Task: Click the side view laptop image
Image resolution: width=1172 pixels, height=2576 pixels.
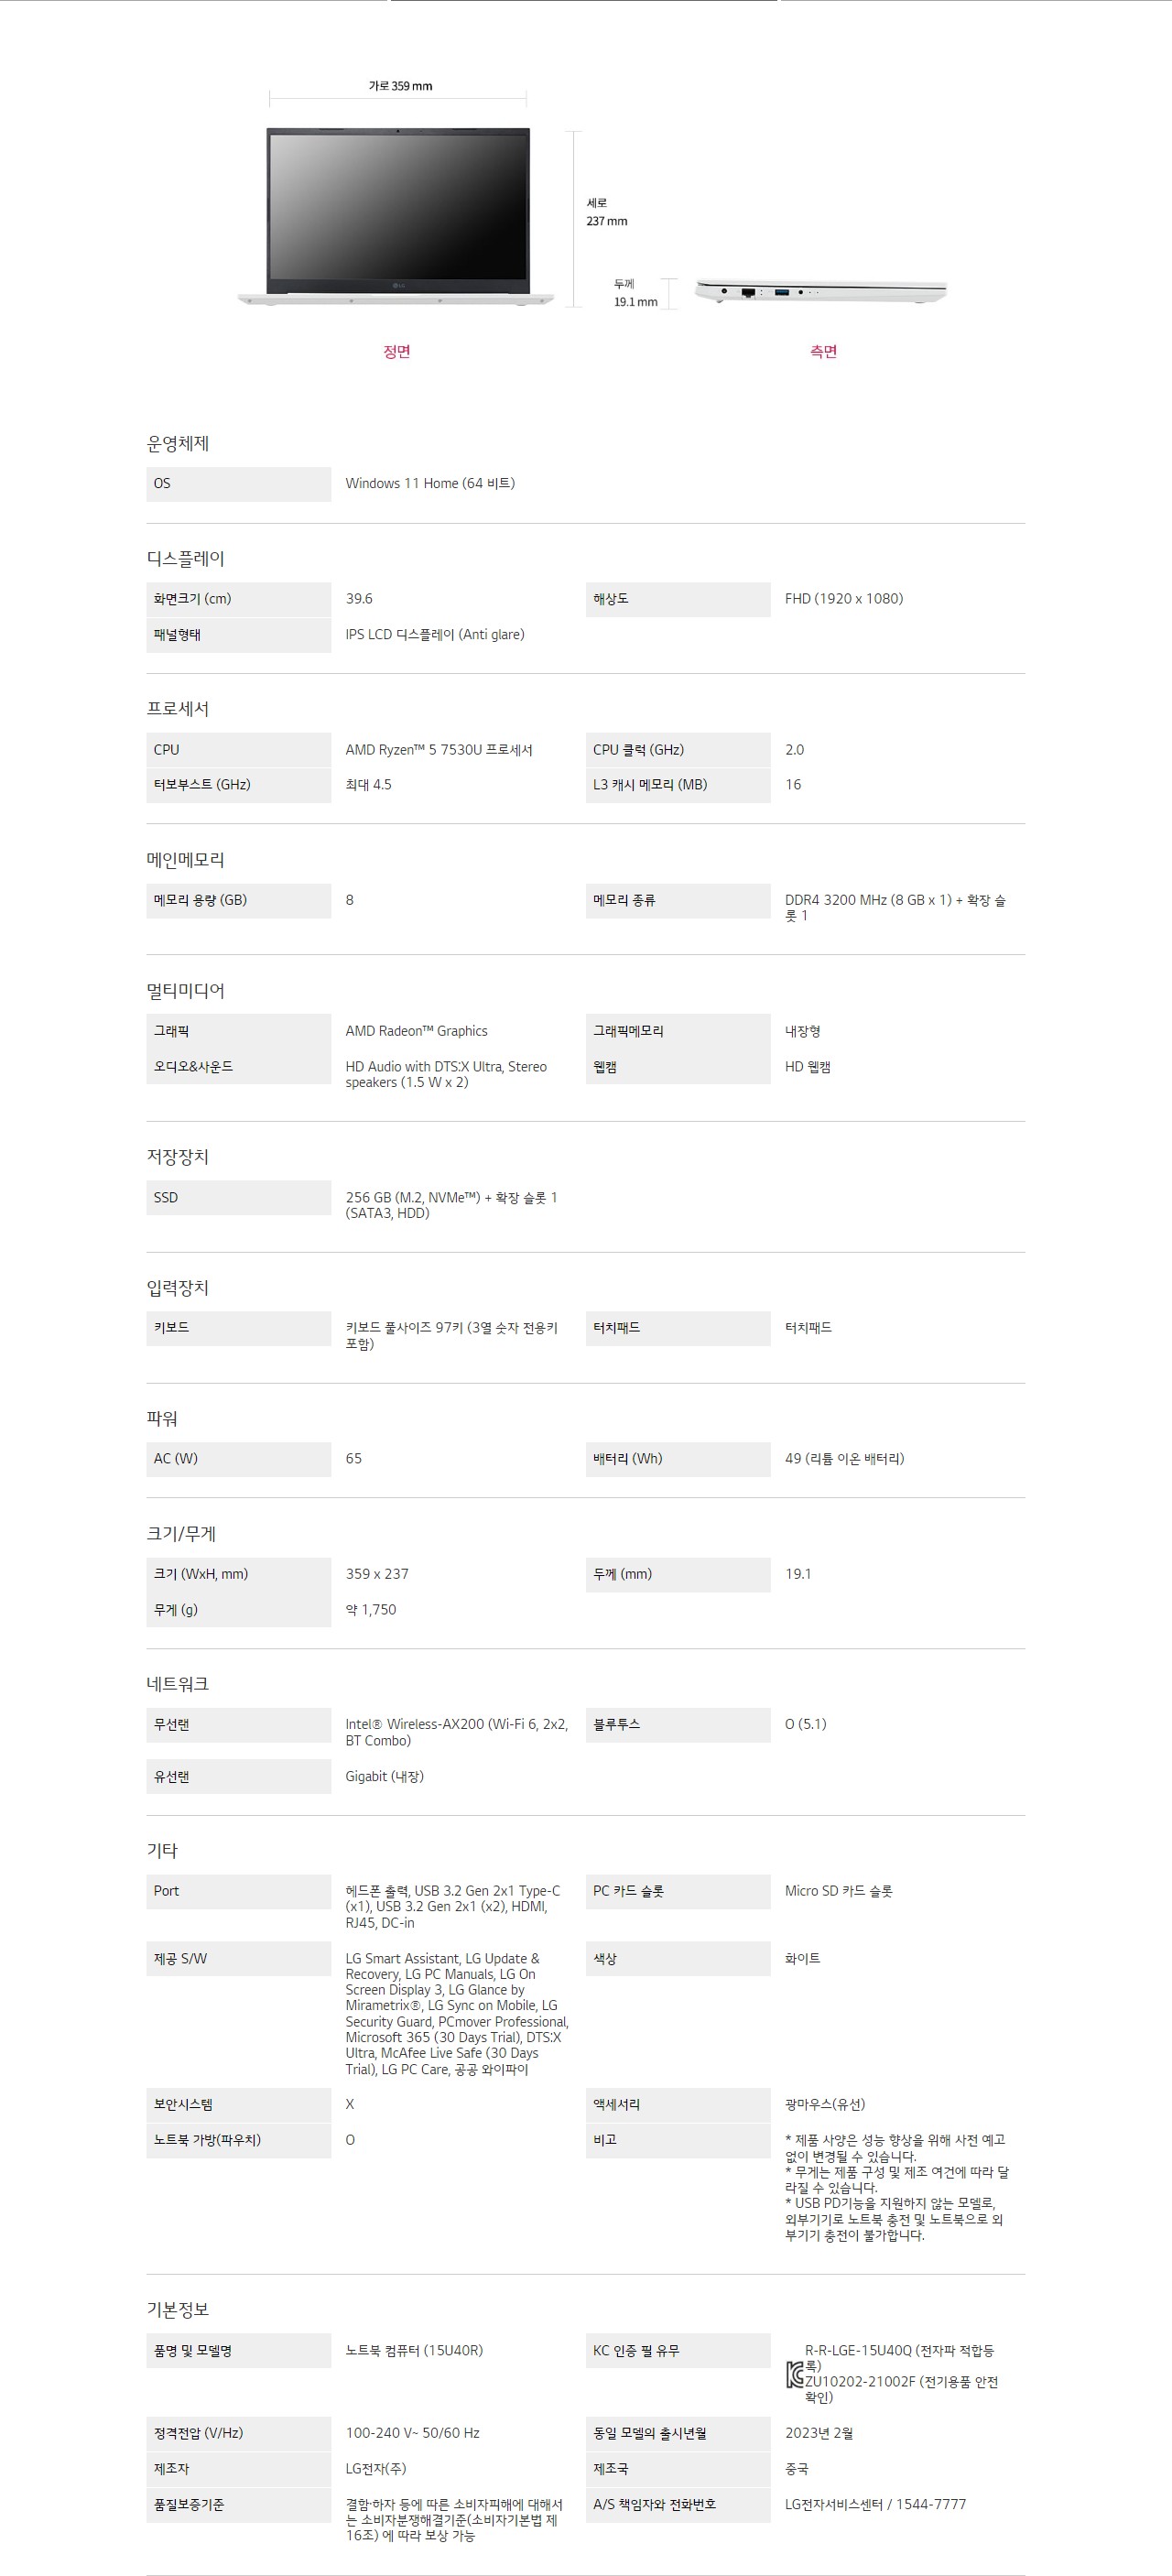Action: tap(821, 291)
